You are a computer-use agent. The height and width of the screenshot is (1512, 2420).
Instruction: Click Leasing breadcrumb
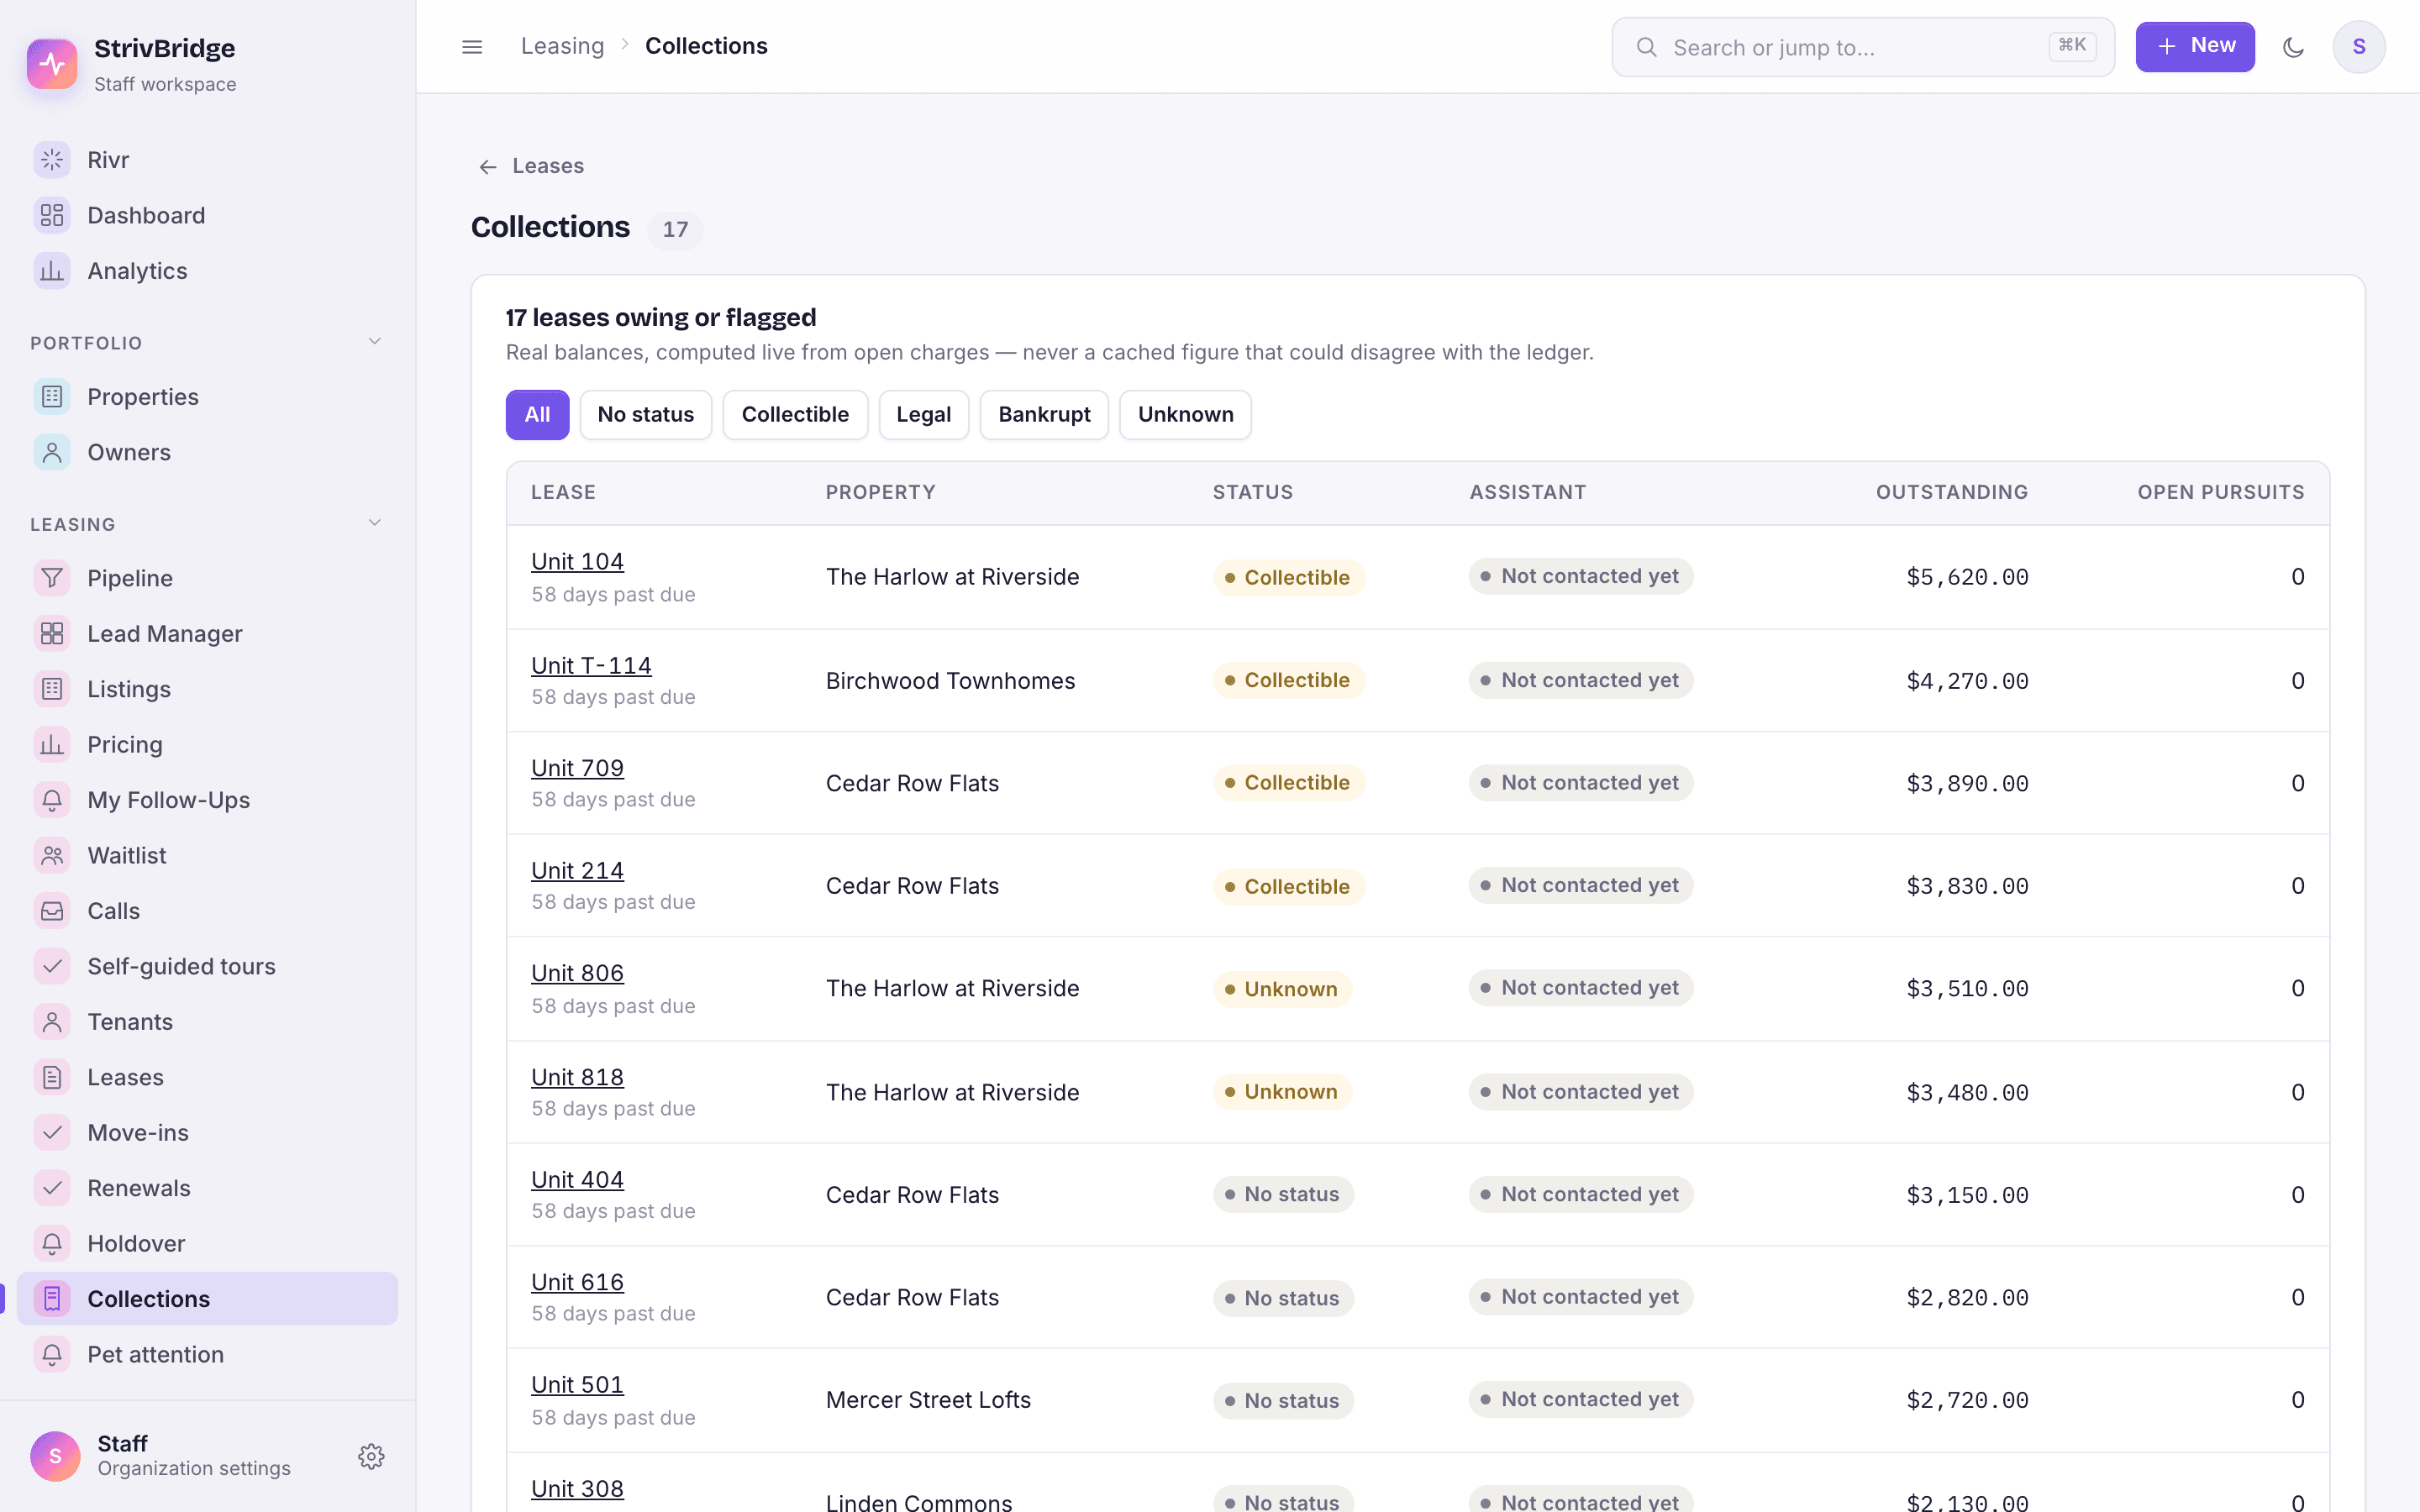pyautogui.click(x=562, y=46)
